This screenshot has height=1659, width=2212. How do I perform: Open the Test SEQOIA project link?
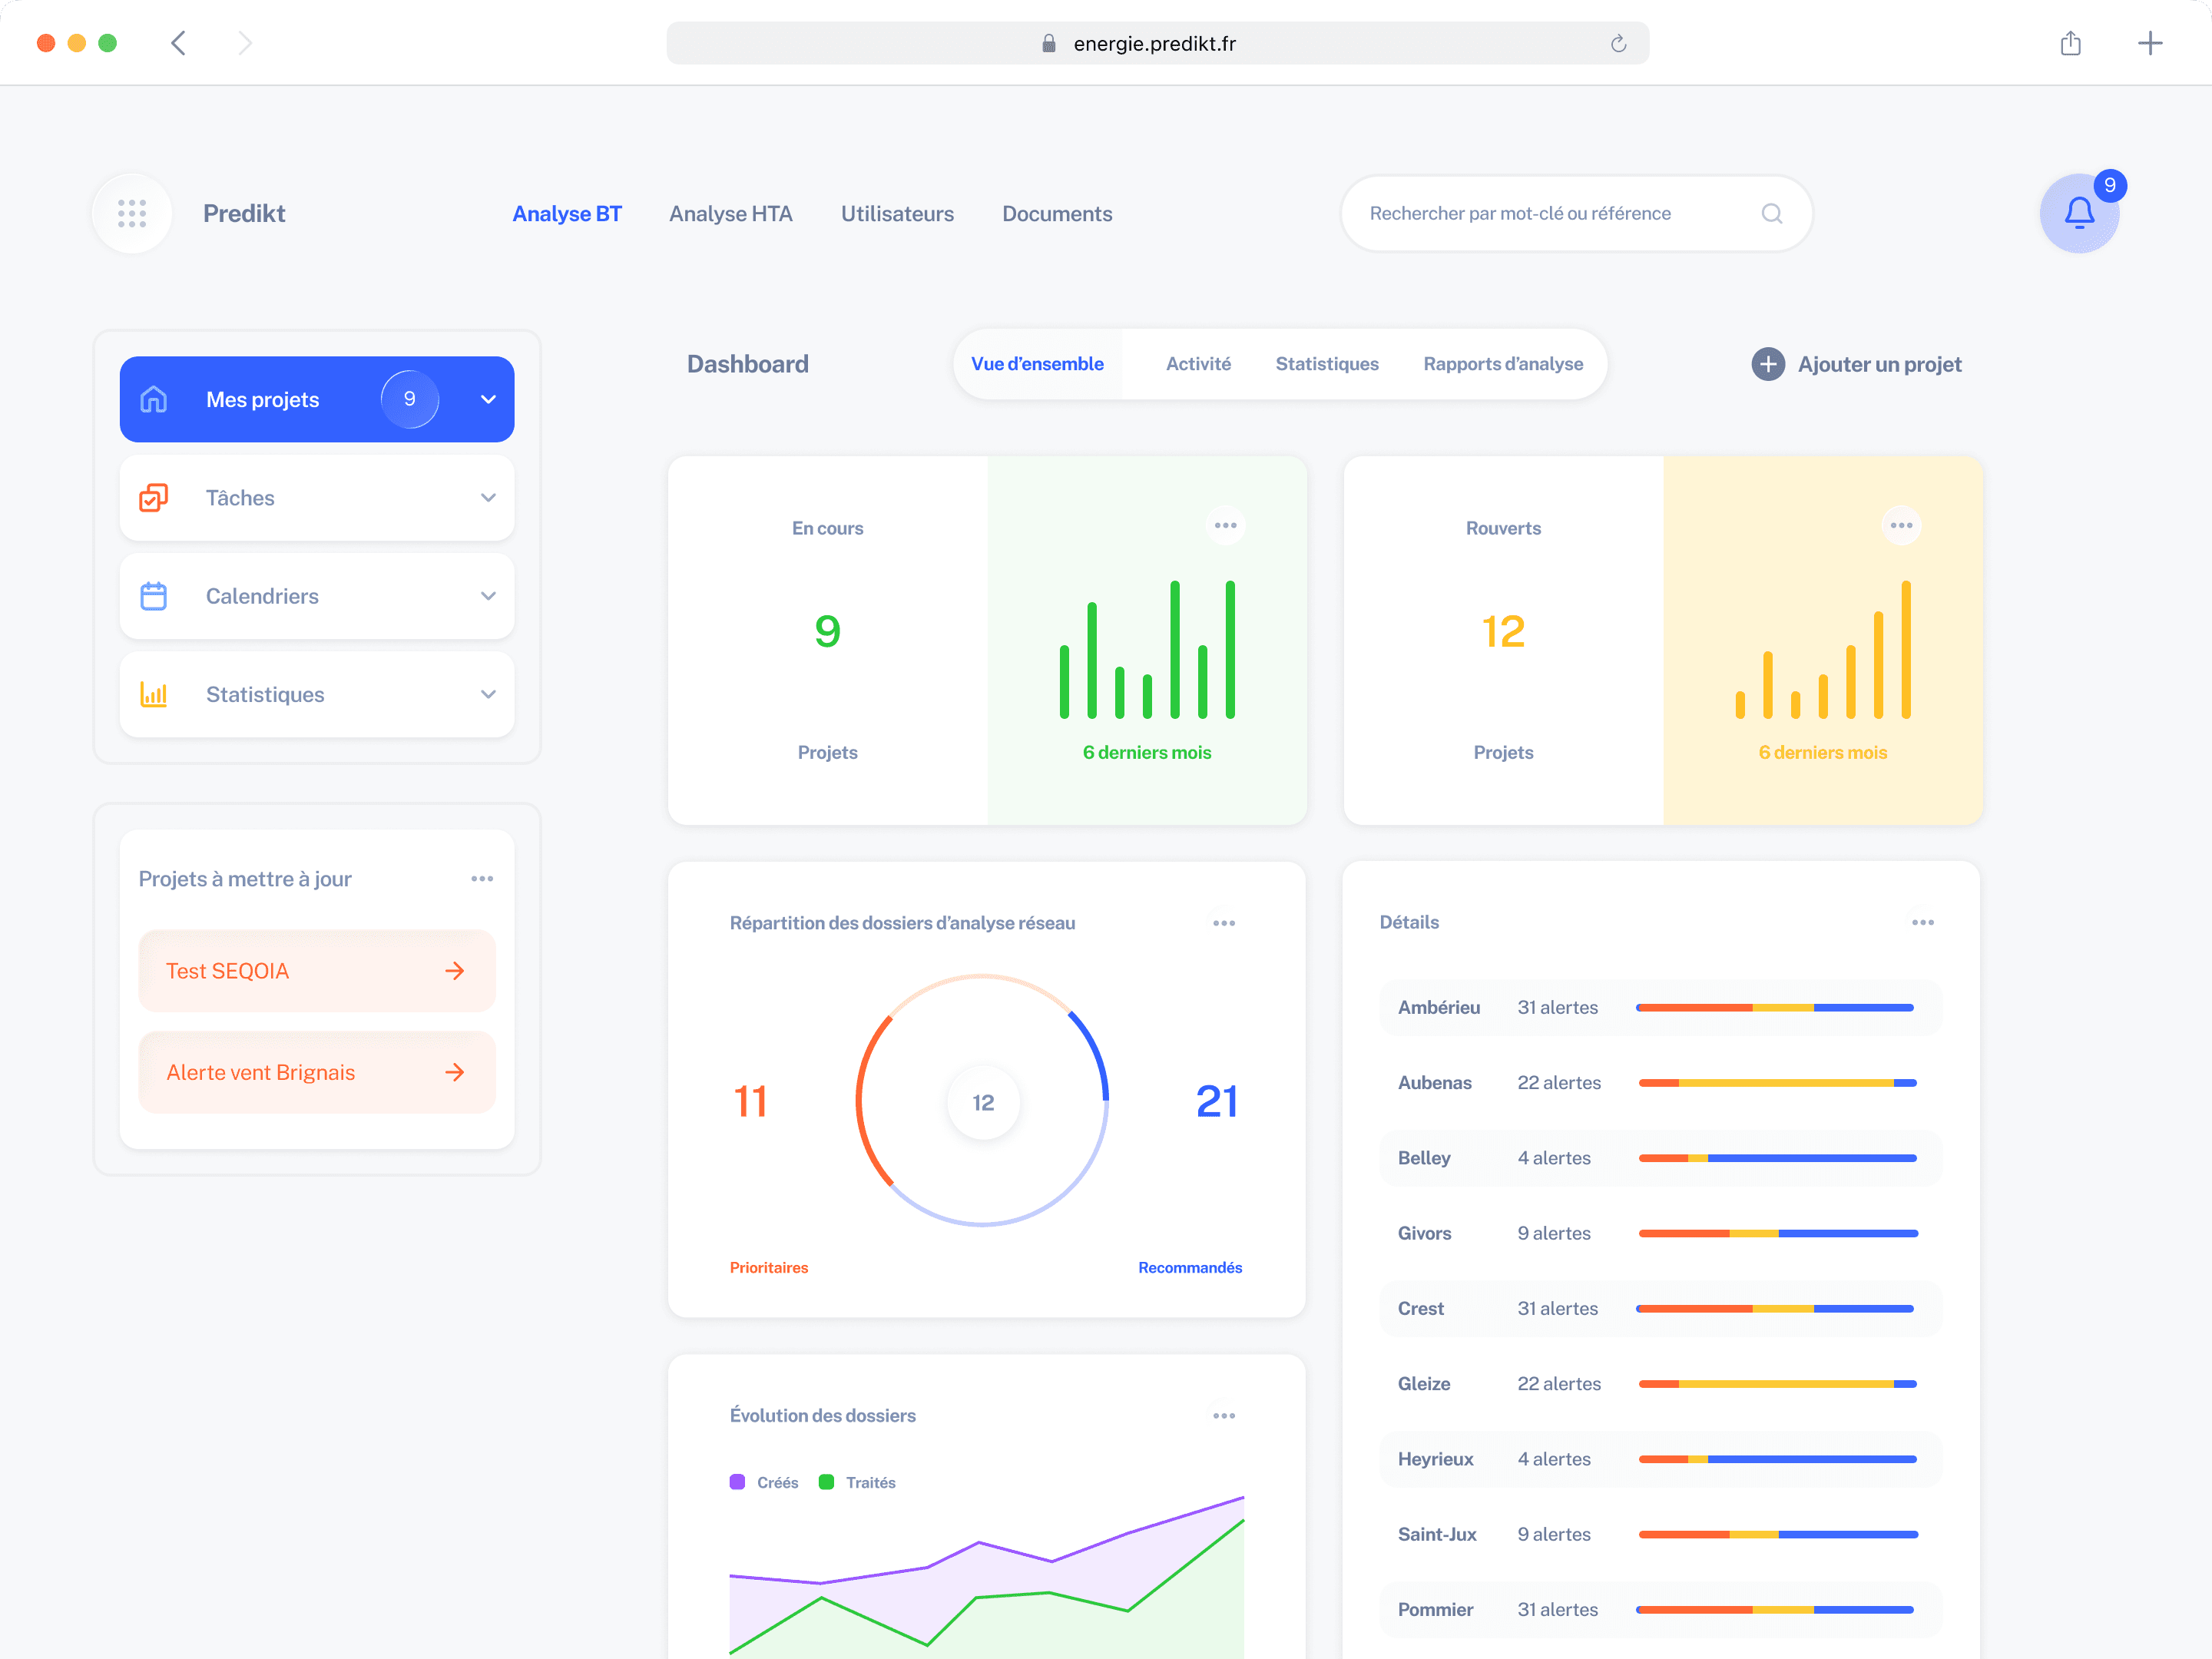tap(316, 970)
